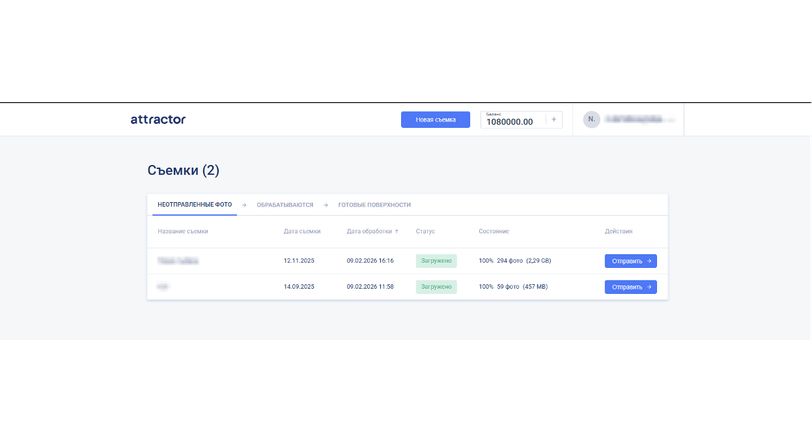Open the first shoot by its blurred name

(178, 261)
